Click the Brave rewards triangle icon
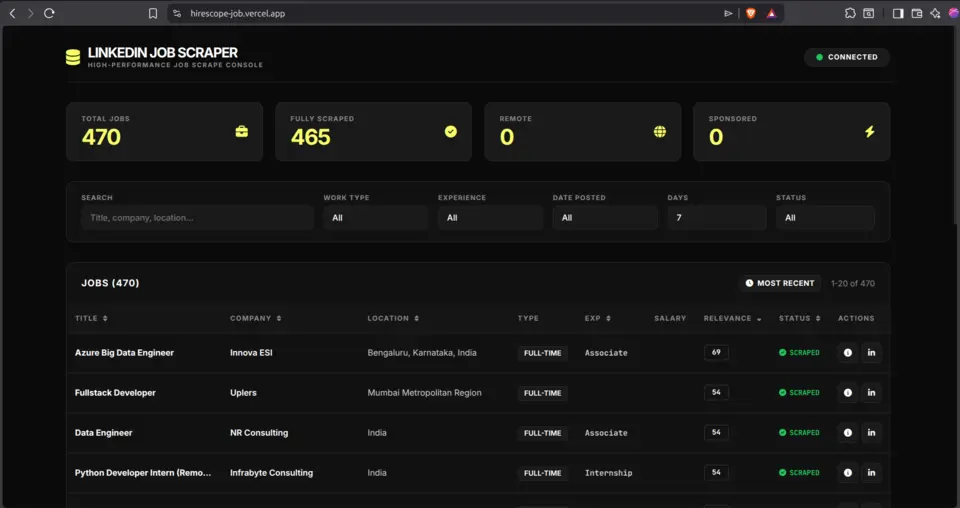Image resolution: width=960 pixels, height=508 pixels. pyautogui.click(x=771, y=13)
